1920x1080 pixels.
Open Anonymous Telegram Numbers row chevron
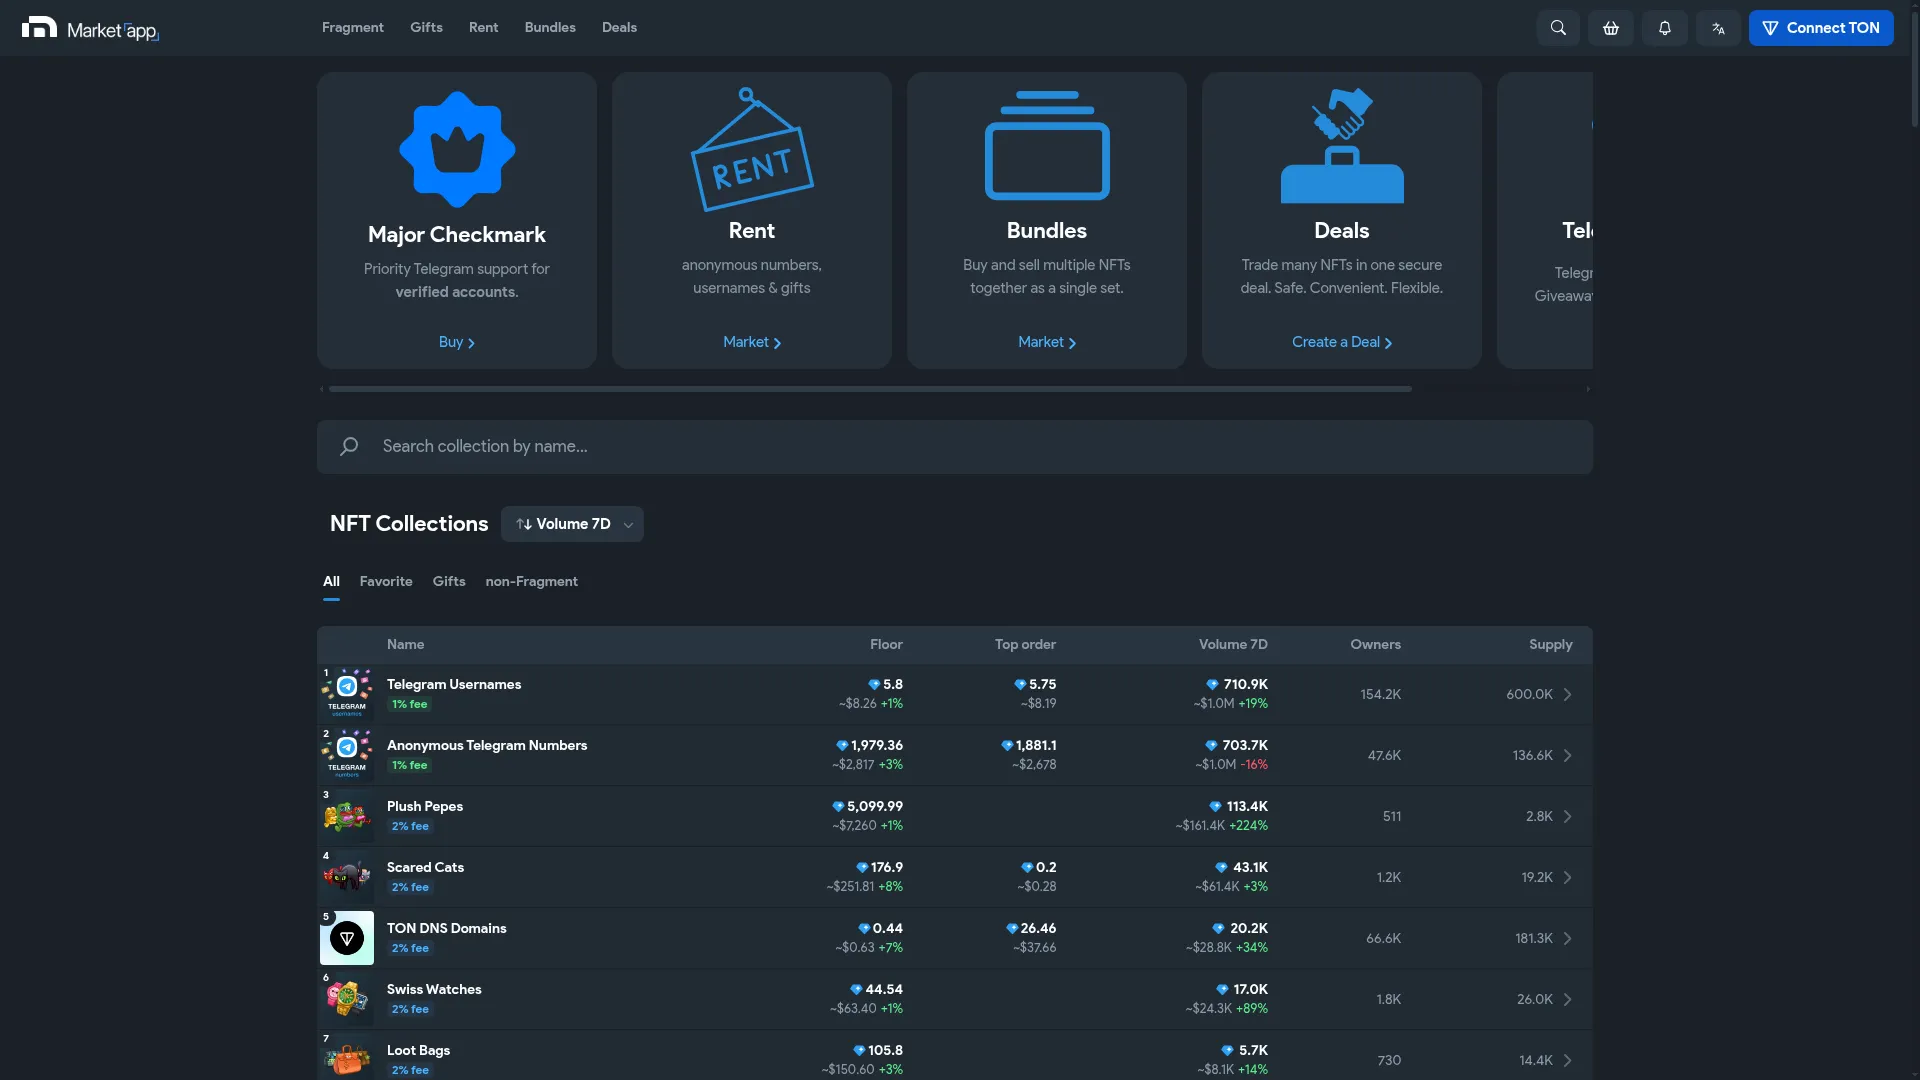click(x=1568, y=755)
